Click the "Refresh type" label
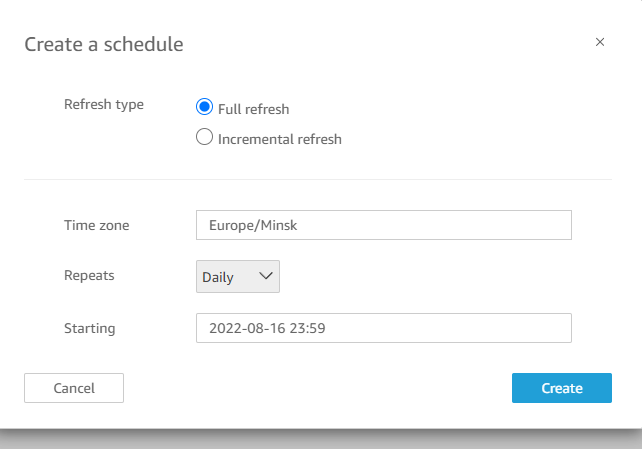The image size is (642, 449). pyautogui.click(x=104, y=104)
